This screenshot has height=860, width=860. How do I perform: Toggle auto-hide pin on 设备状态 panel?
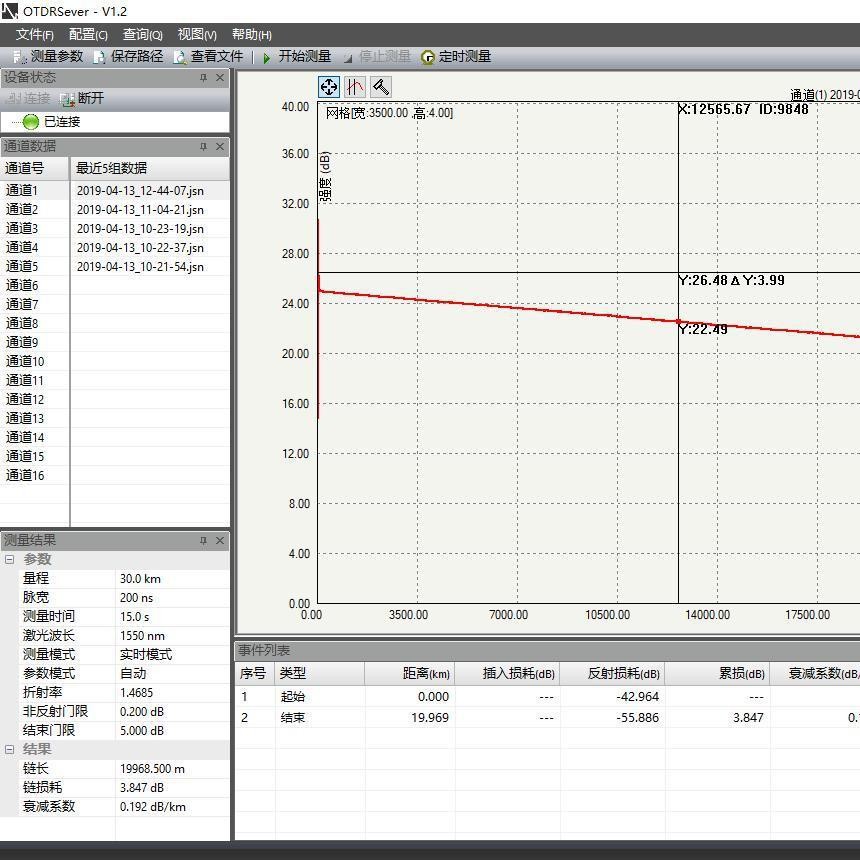[x=203, y=78]
